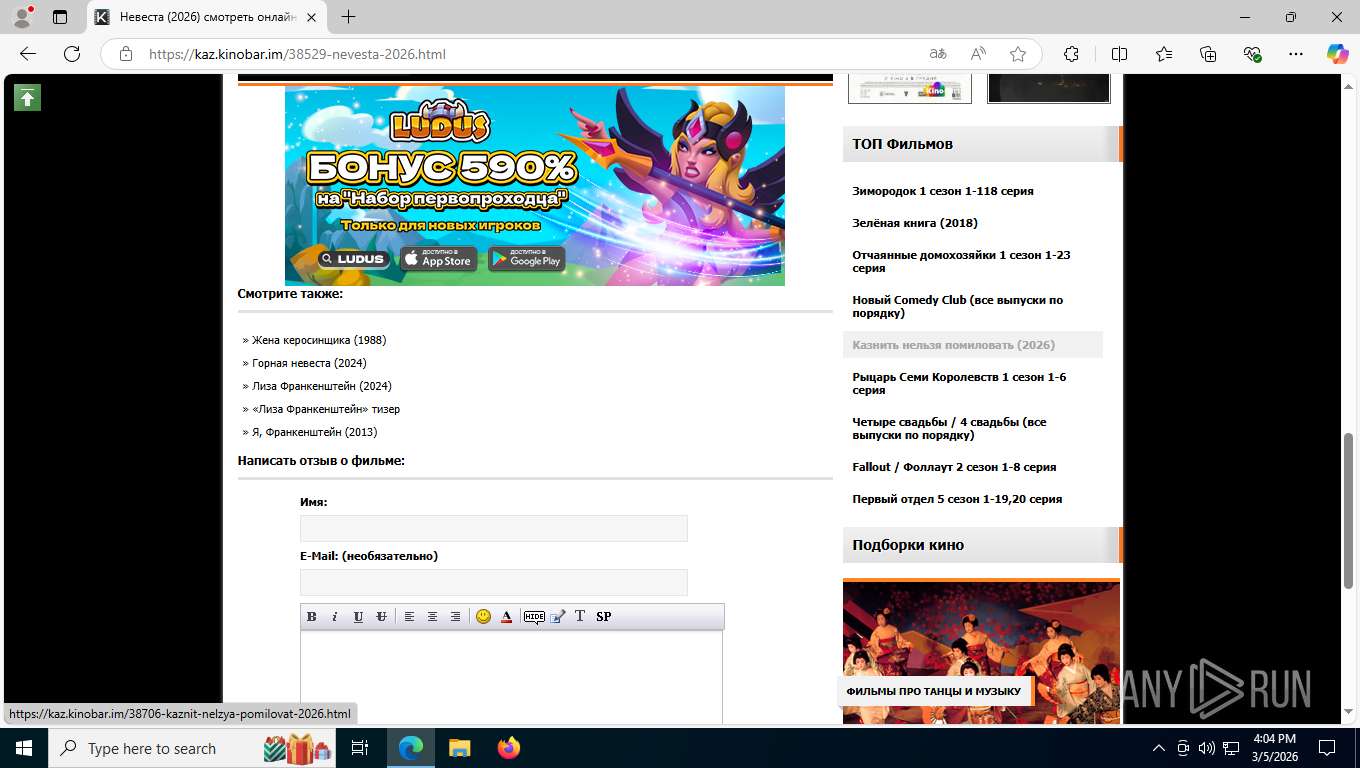
Task: Apply italic formatting in comment editor
Action: [335, 617]
